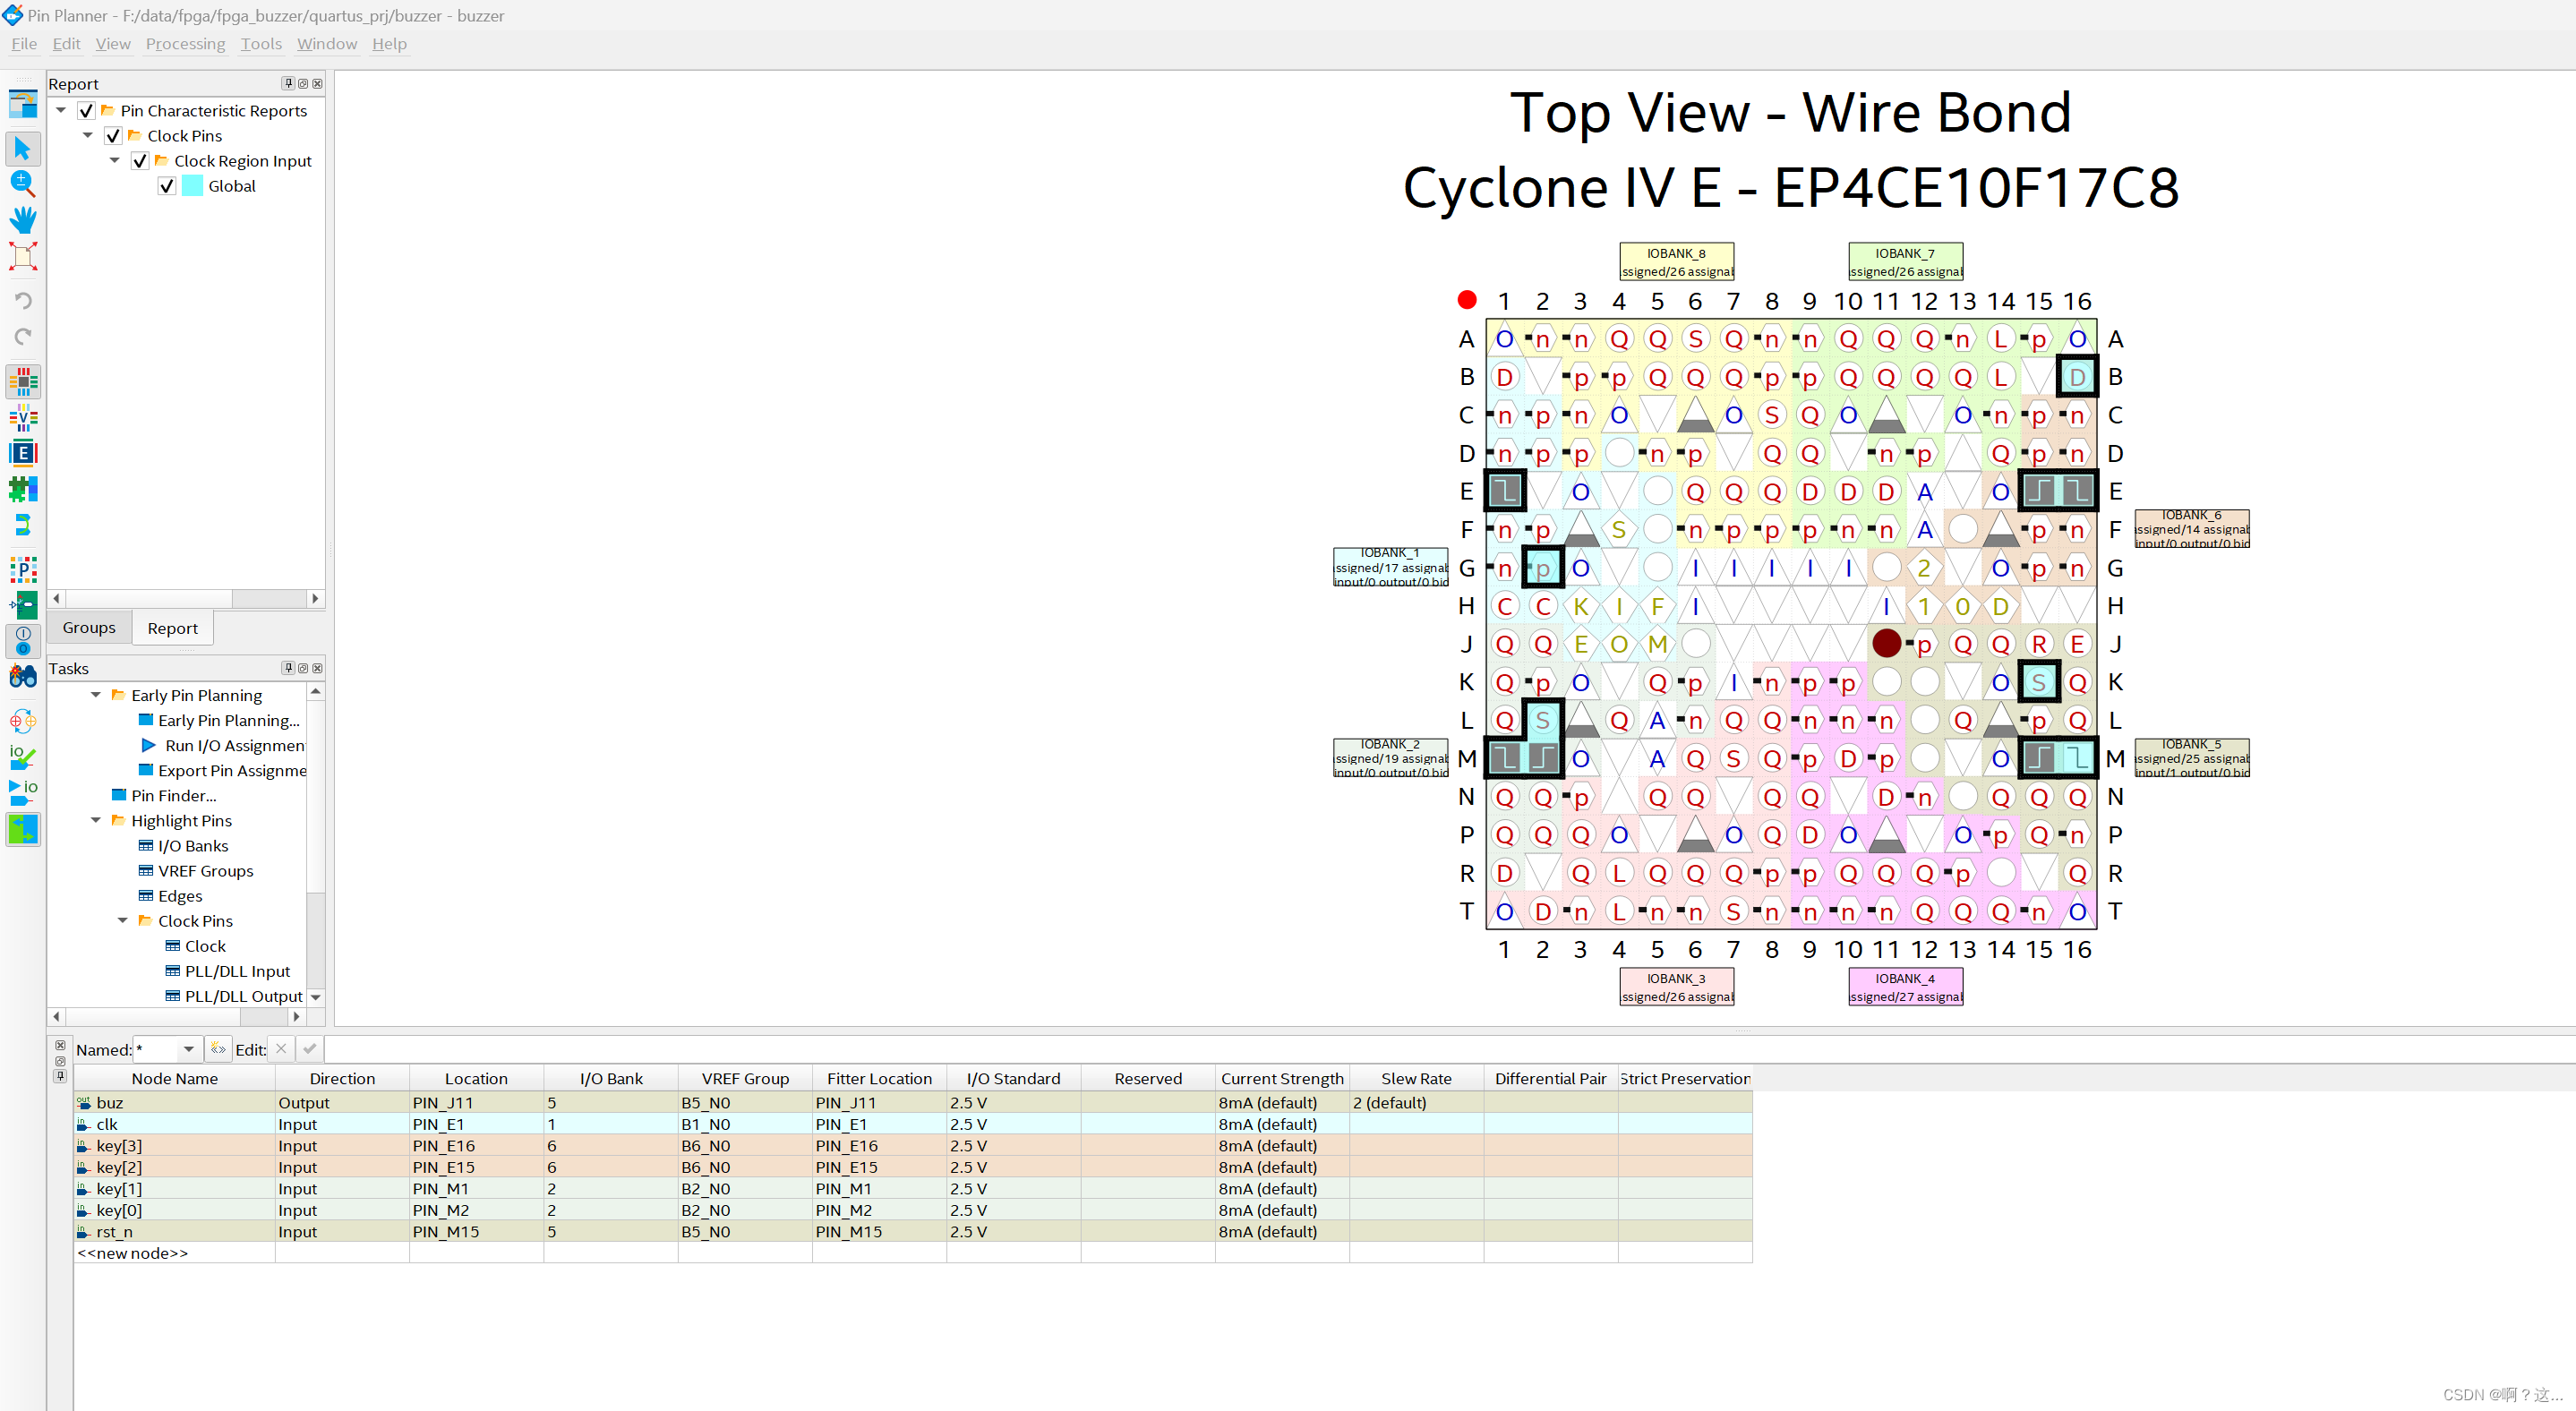Select the buz node row
This screenshot has height=1411, width=2576.
point(912,1102)
